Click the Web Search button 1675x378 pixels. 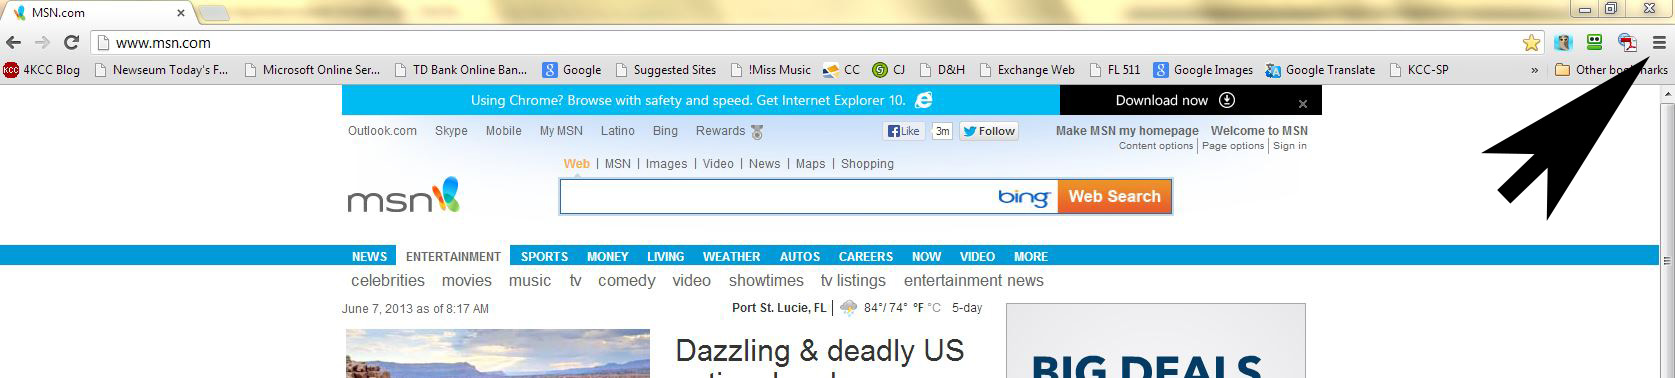point(1114,197)
